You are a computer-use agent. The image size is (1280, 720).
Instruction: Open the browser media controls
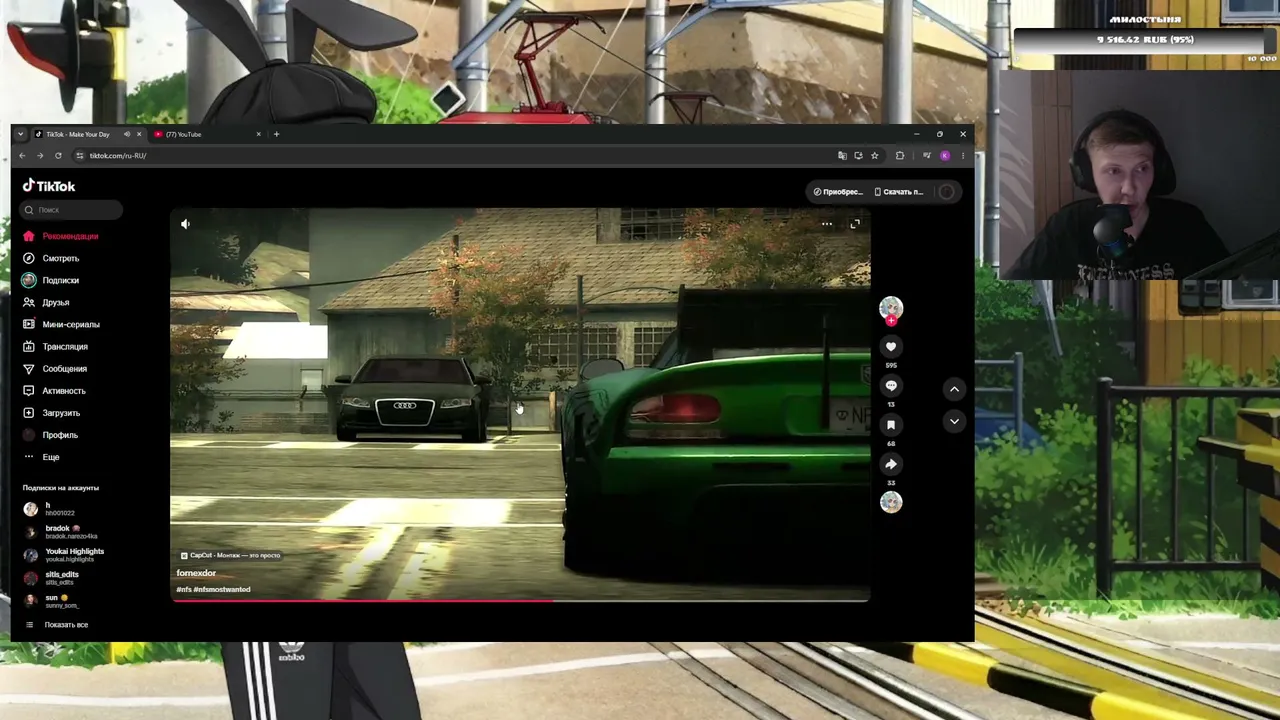click(927, 156)
